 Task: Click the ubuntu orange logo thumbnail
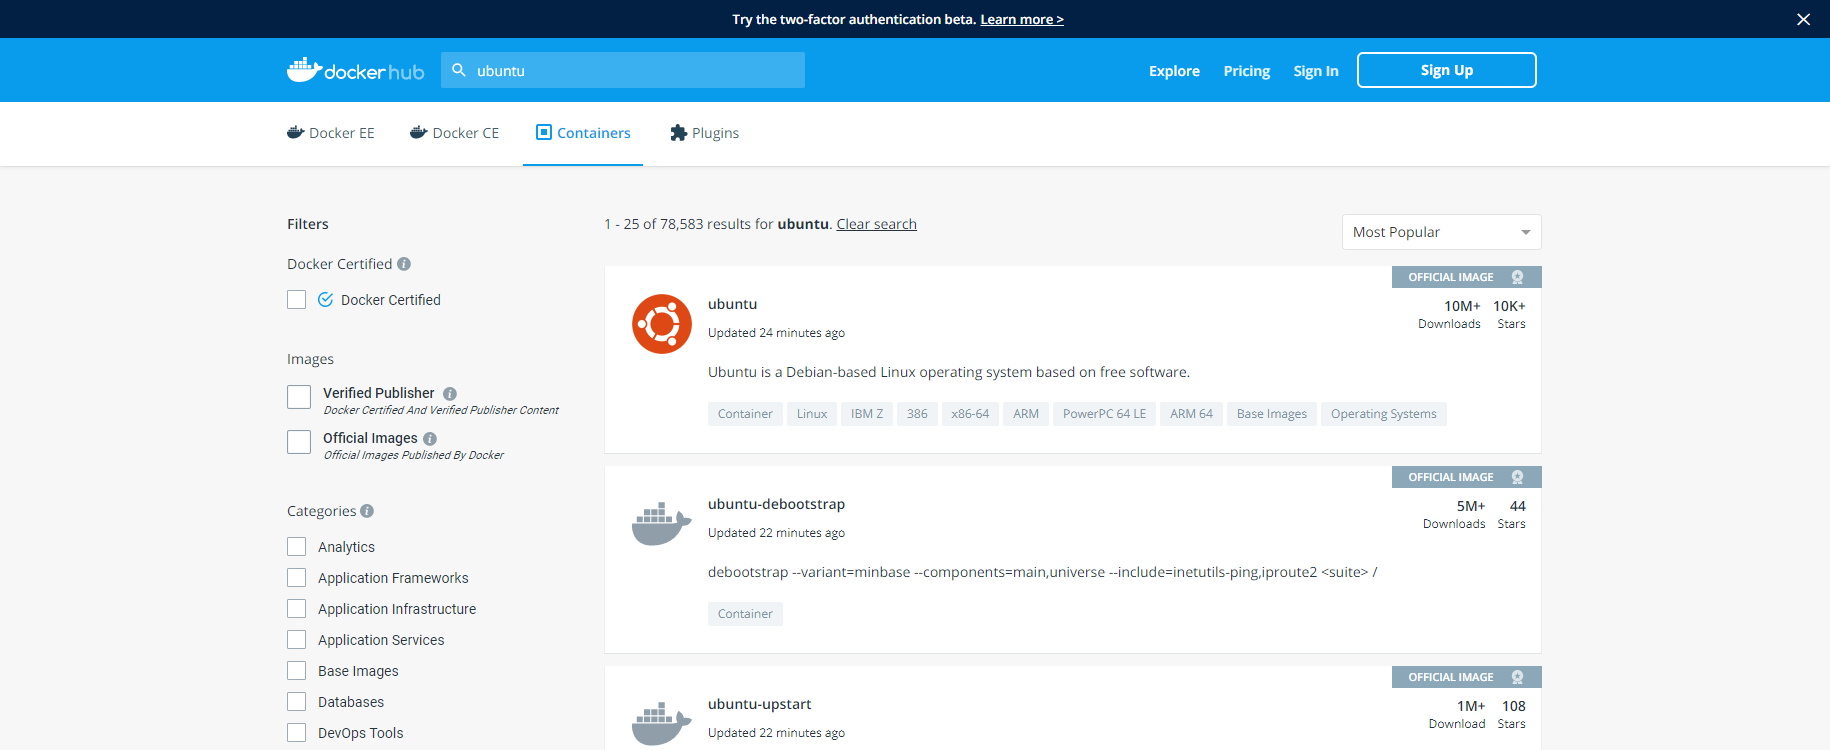tap(662, 324)
